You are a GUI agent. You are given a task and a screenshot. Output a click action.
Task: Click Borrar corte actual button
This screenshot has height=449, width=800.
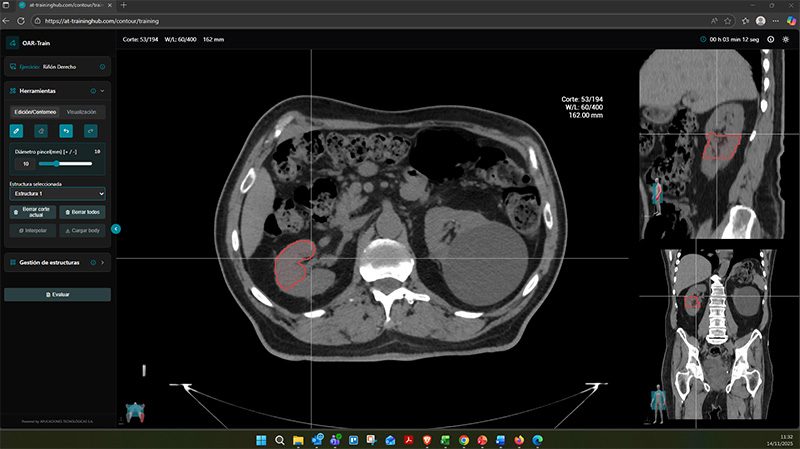coord(32,212)
